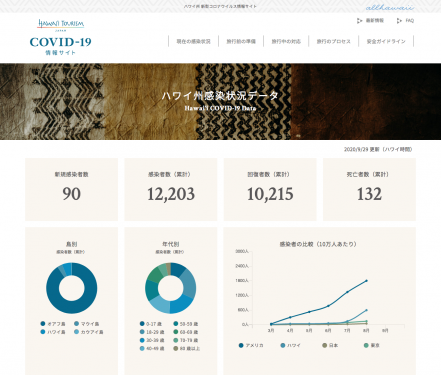
Task: Click the 8月 point on アメリカ line
Action: click(366, 281)
